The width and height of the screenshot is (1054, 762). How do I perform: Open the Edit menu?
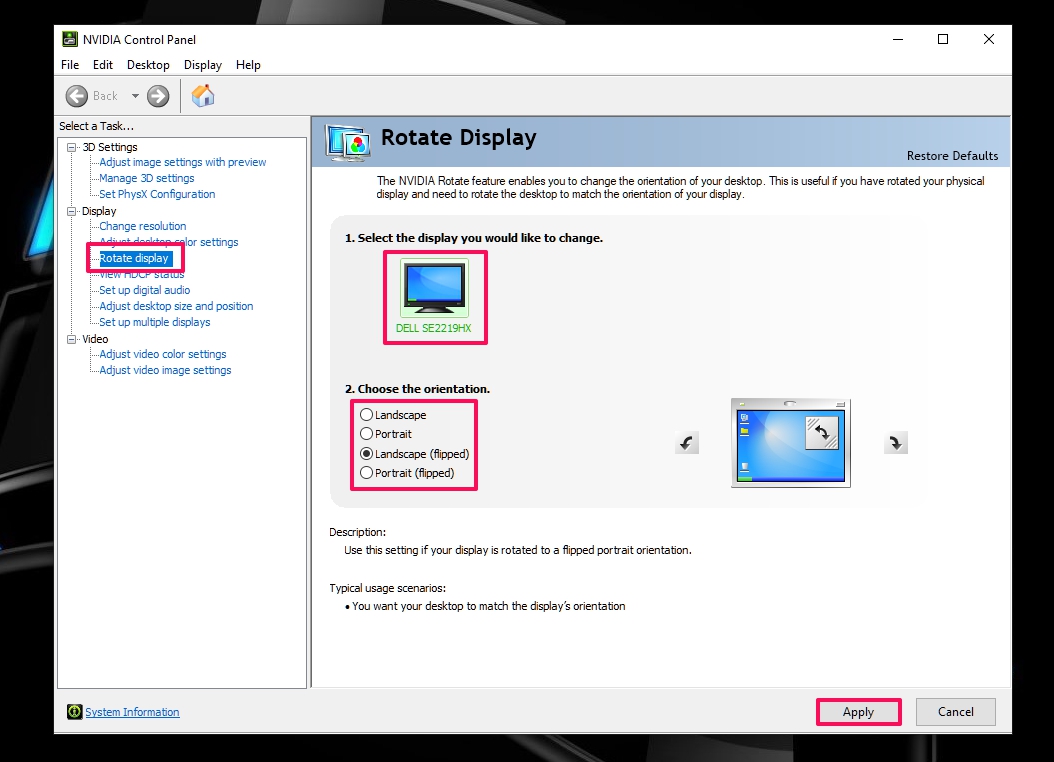click(x=103, y=65)
